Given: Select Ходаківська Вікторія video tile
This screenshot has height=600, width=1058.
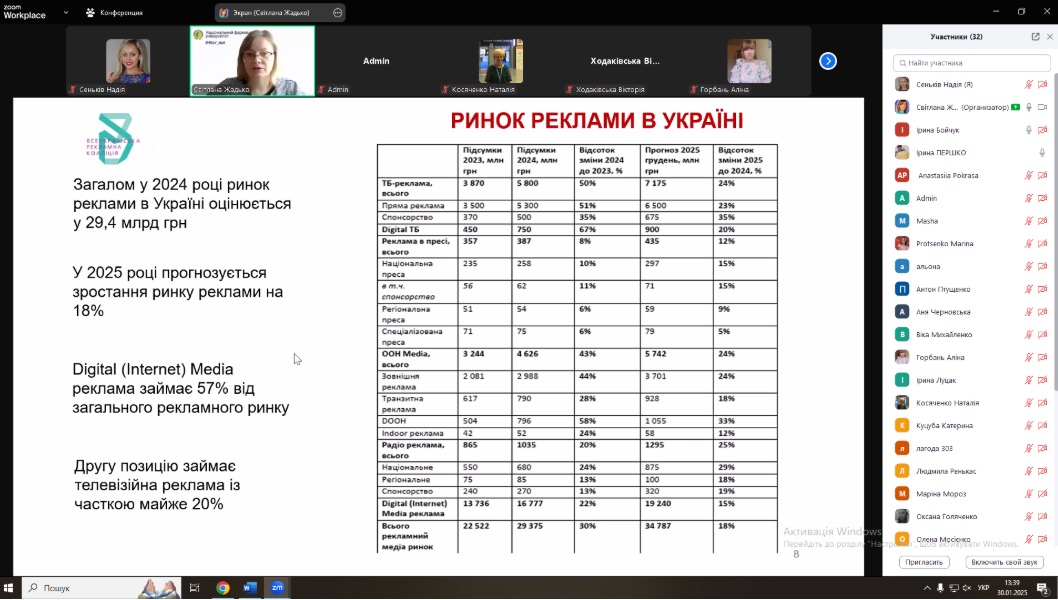Looking at the screenshot, I should pyautogui.click(x=625, y=61).
